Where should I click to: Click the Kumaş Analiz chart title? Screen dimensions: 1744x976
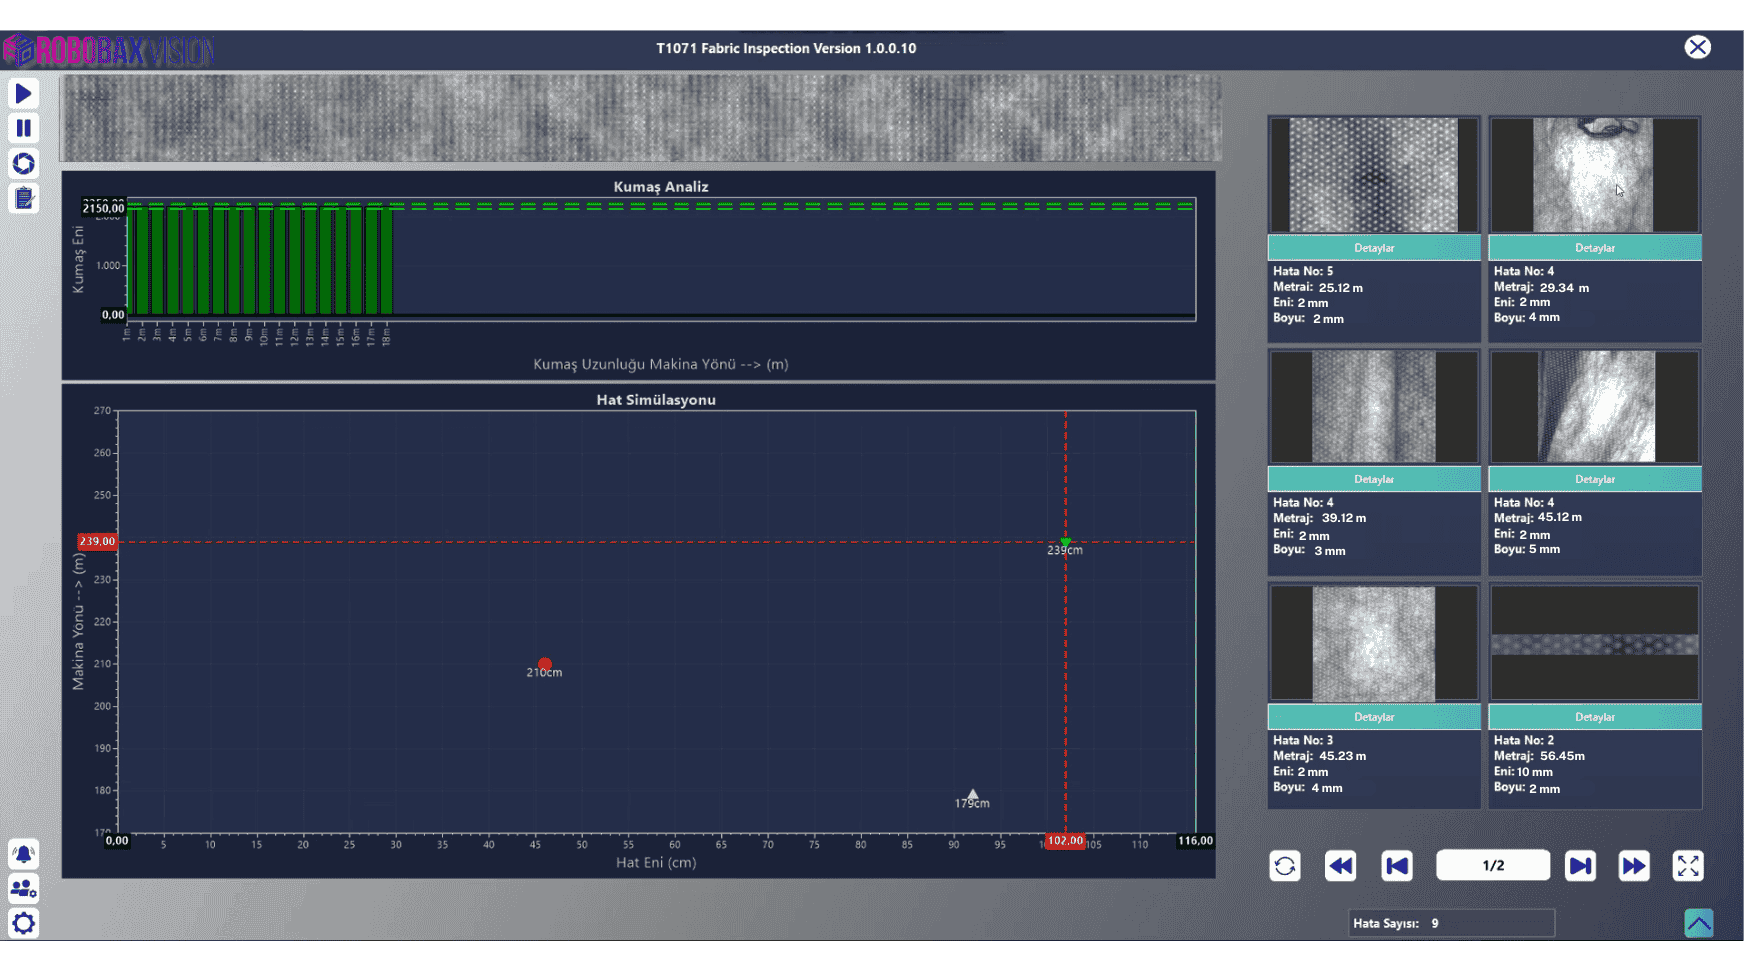point(661,187)
